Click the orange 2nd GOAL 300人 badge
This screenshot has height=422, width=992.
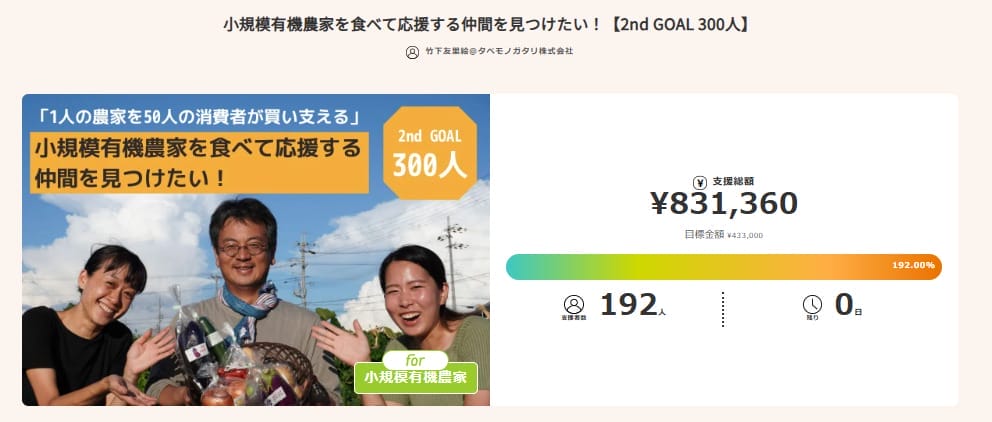(x=430, y=153)
